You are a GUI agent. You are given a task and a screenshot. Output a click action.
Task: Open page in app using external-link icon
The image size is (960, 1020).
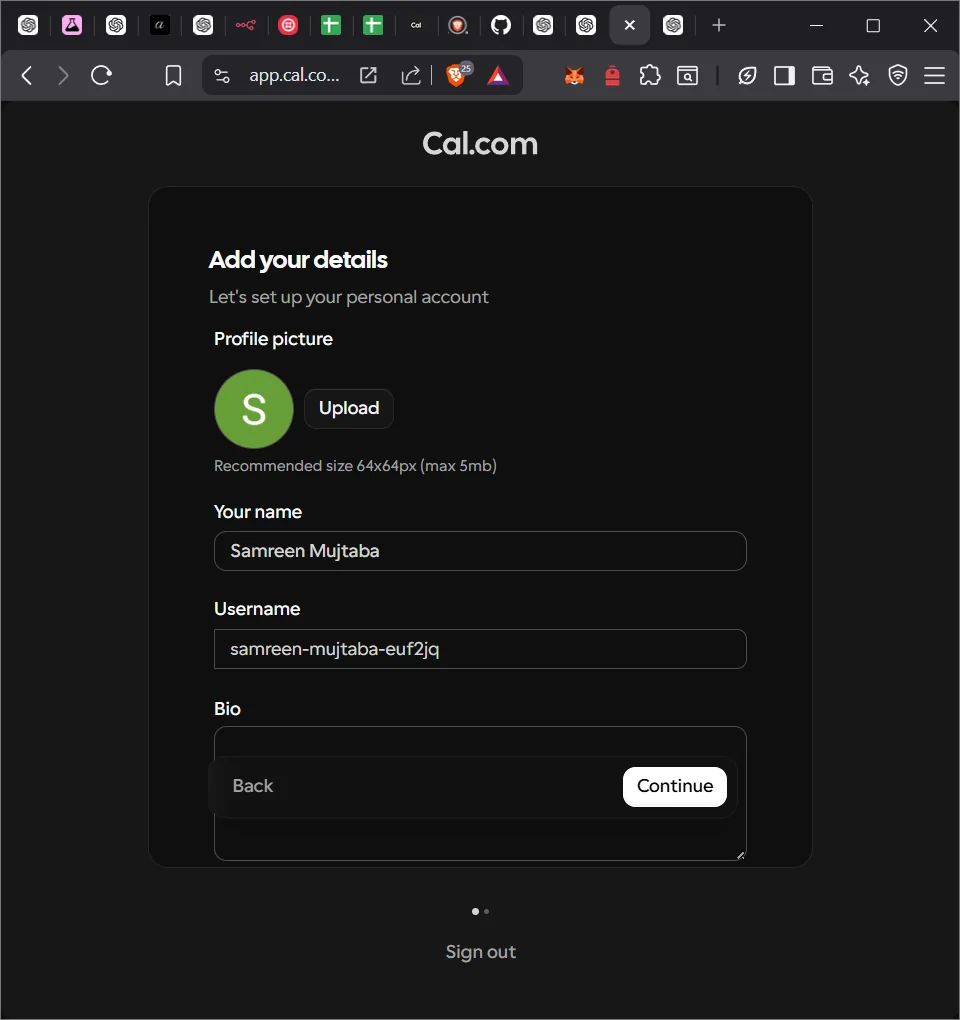point(368,75)
